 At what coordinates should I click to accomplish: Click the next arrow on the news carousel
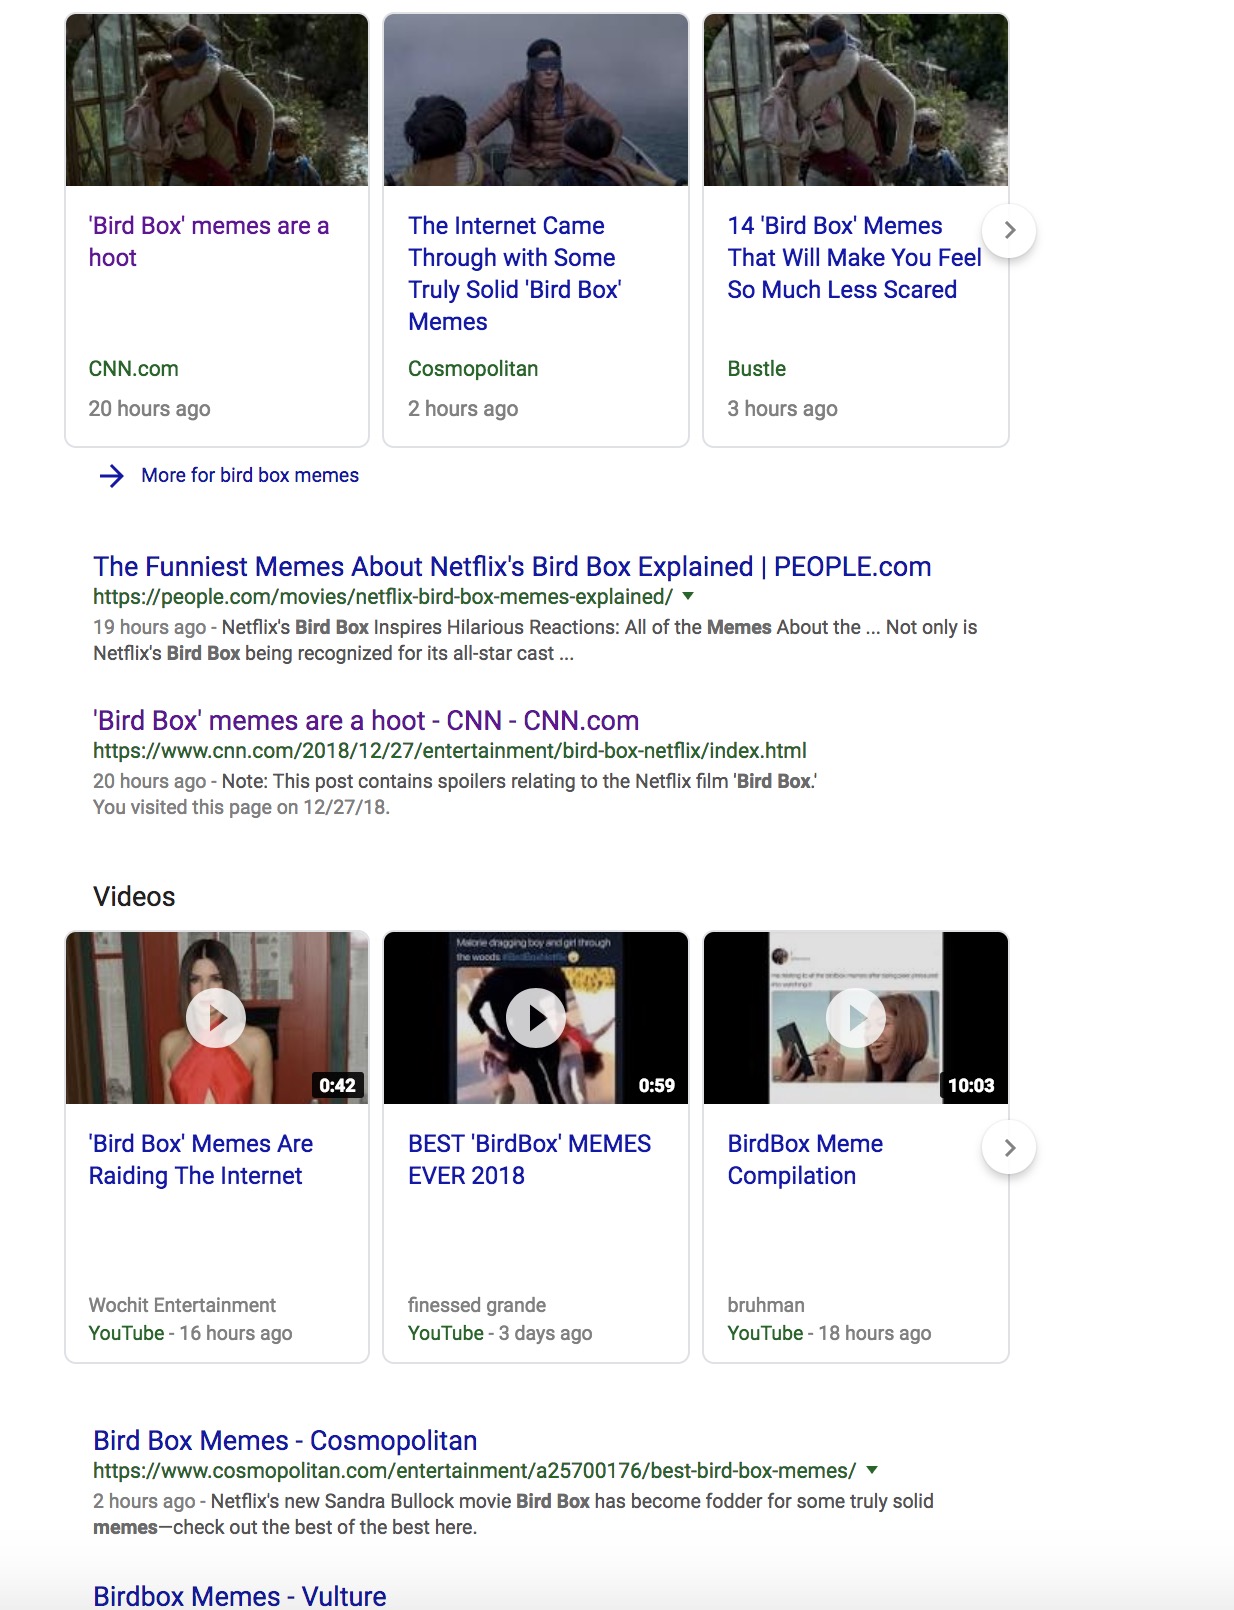tap(1009, 230)
